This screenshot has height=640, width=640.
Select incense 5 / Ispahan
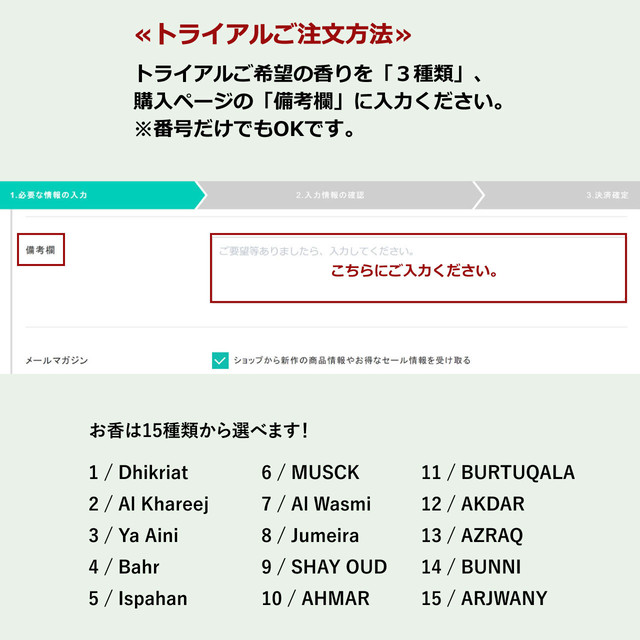[138, 599]
